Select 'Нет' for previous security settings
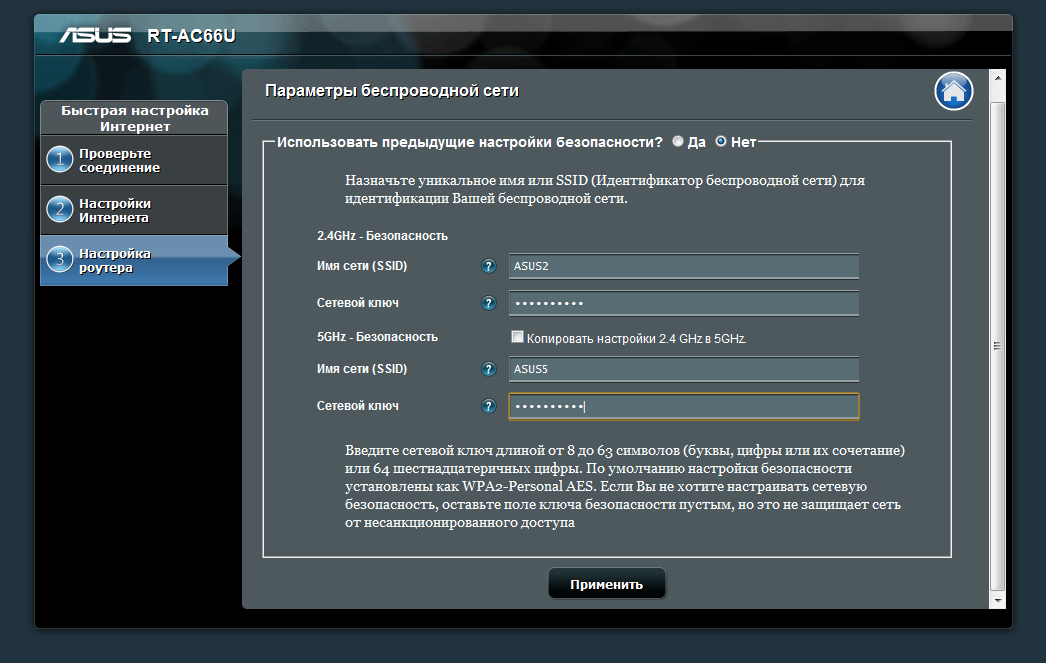Viewport: 1046px width, 663px height. 720,141
